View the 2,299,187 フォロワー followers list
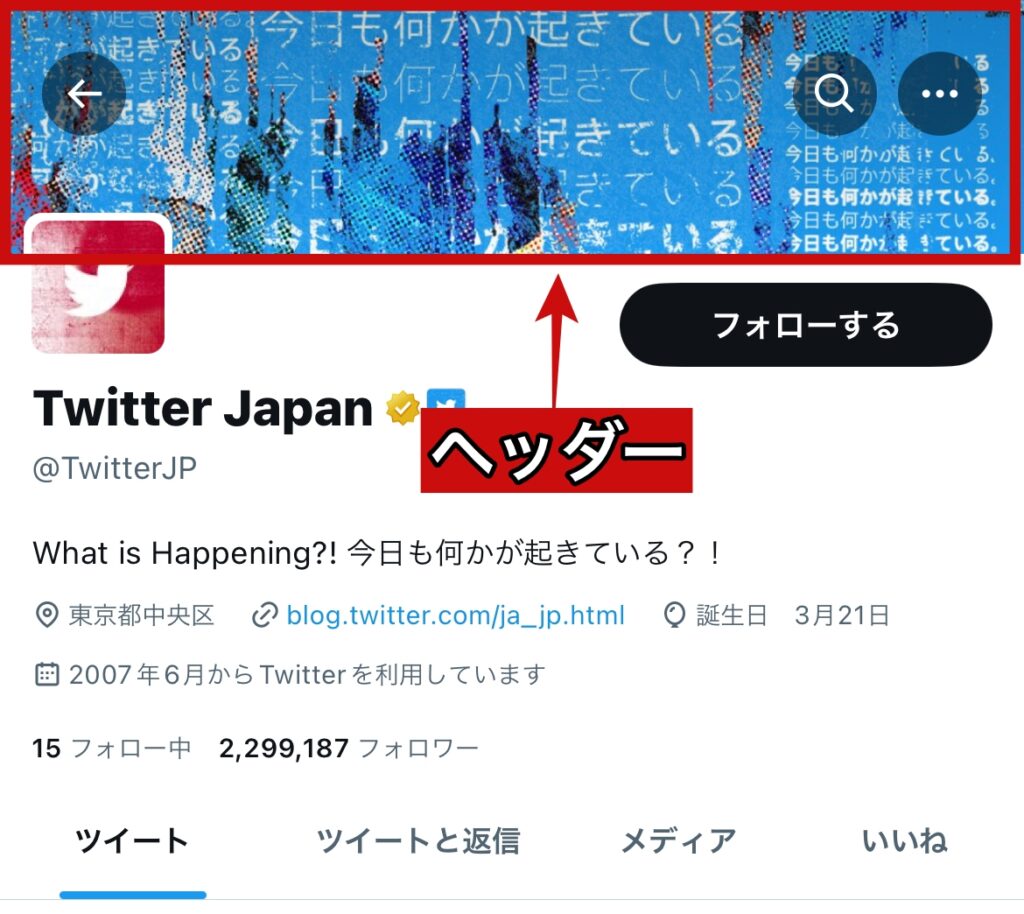Screen dimensions: 1024x914 [x=349, y=748]
